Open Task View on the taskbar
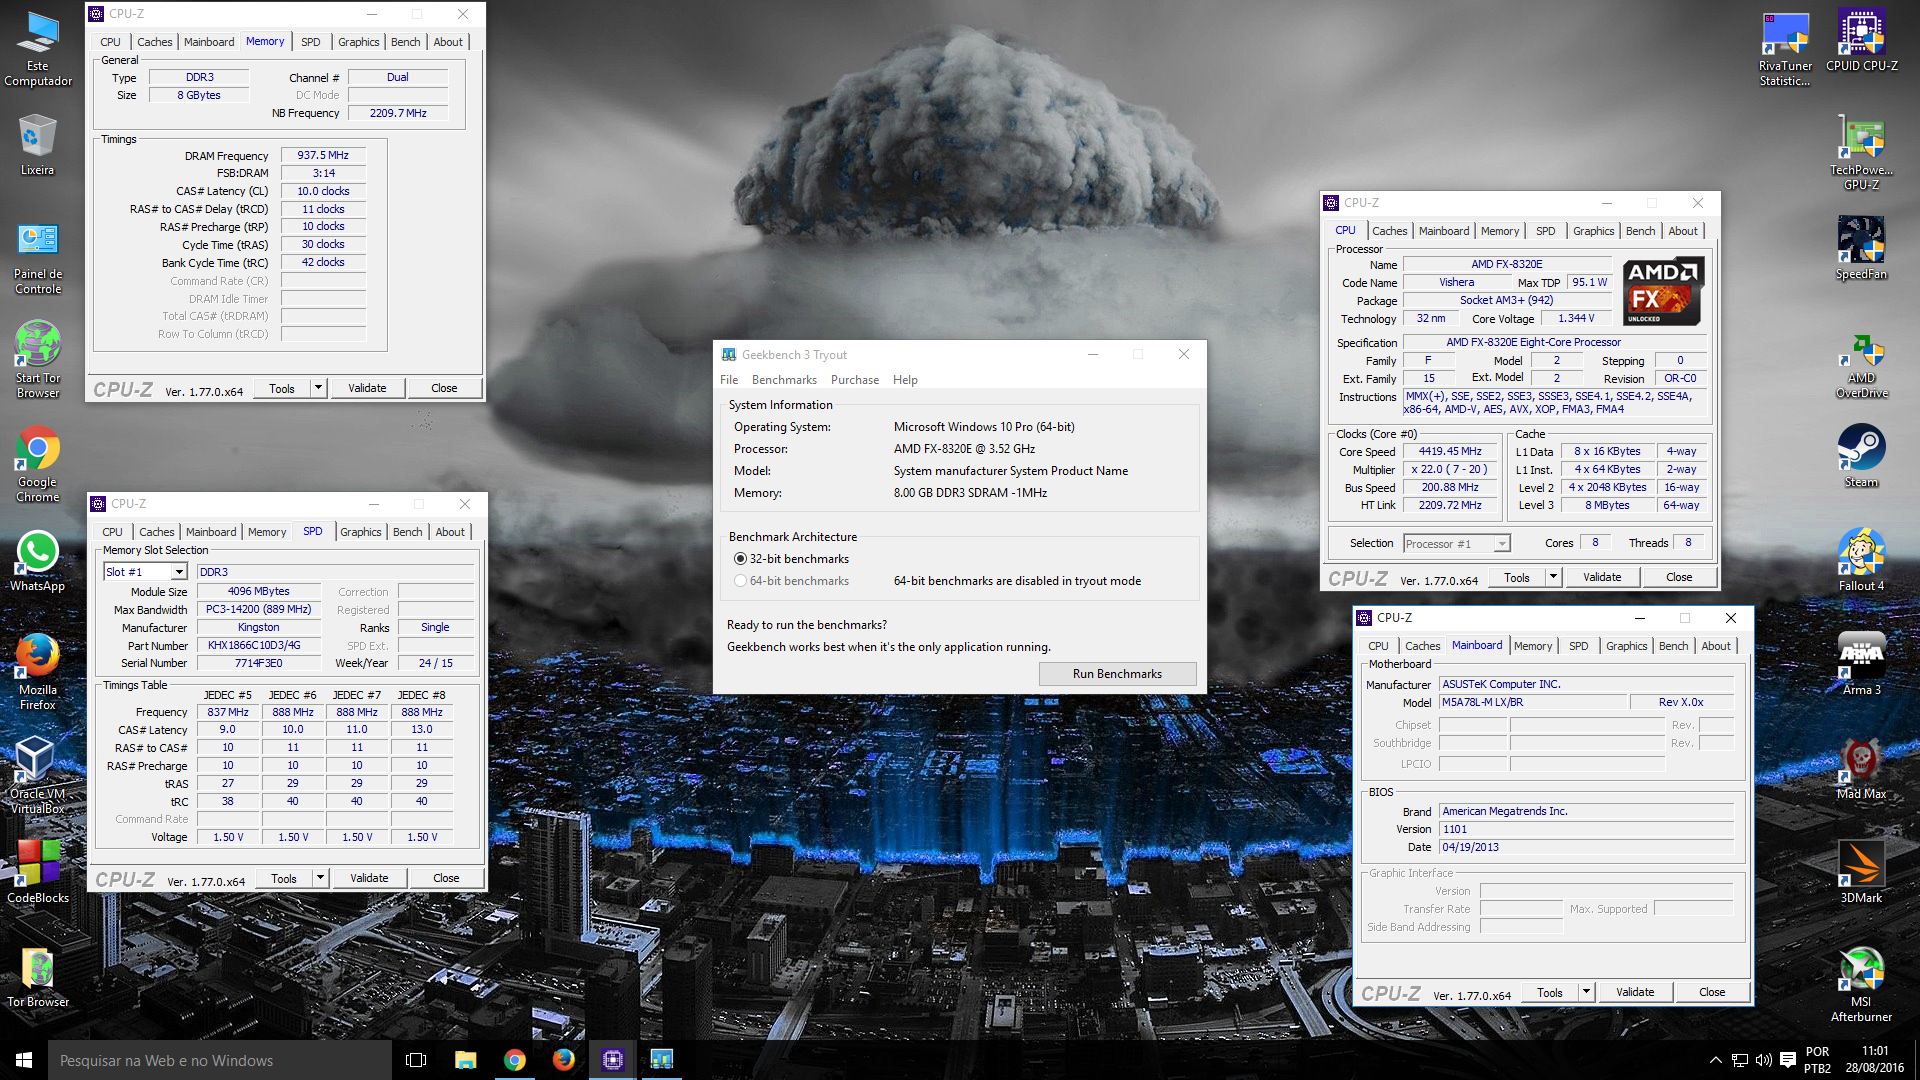This screenshot has height=1080, width=1920. pos(416,1060)
